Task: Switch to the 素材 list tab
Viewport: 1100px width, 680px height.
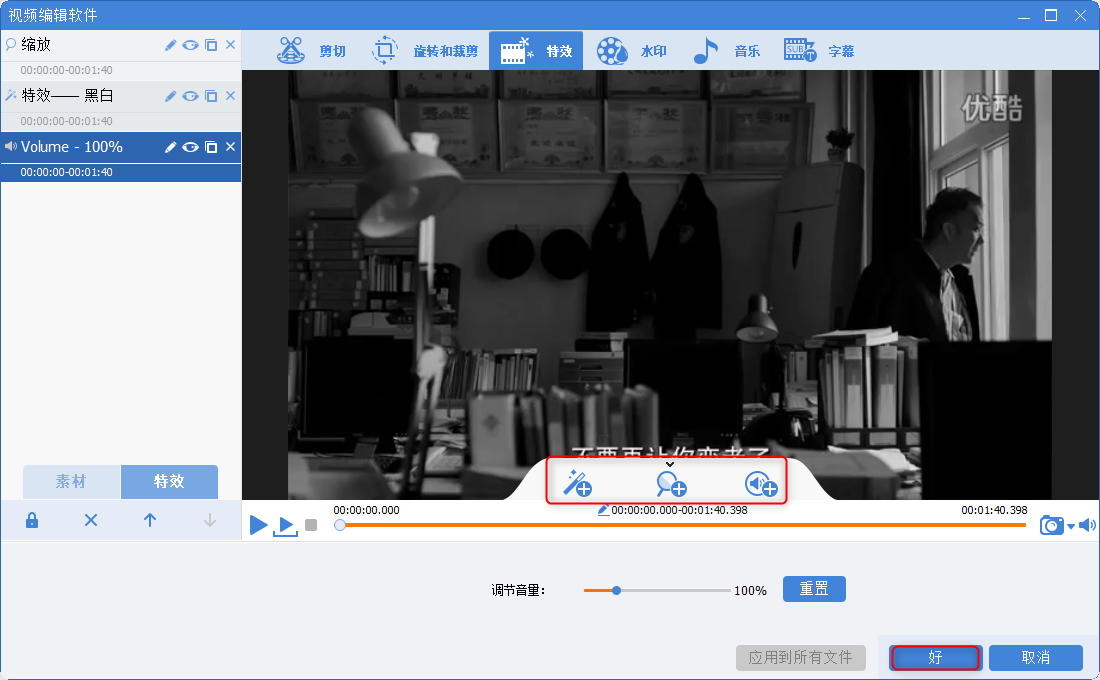Action: pos(72,481)
